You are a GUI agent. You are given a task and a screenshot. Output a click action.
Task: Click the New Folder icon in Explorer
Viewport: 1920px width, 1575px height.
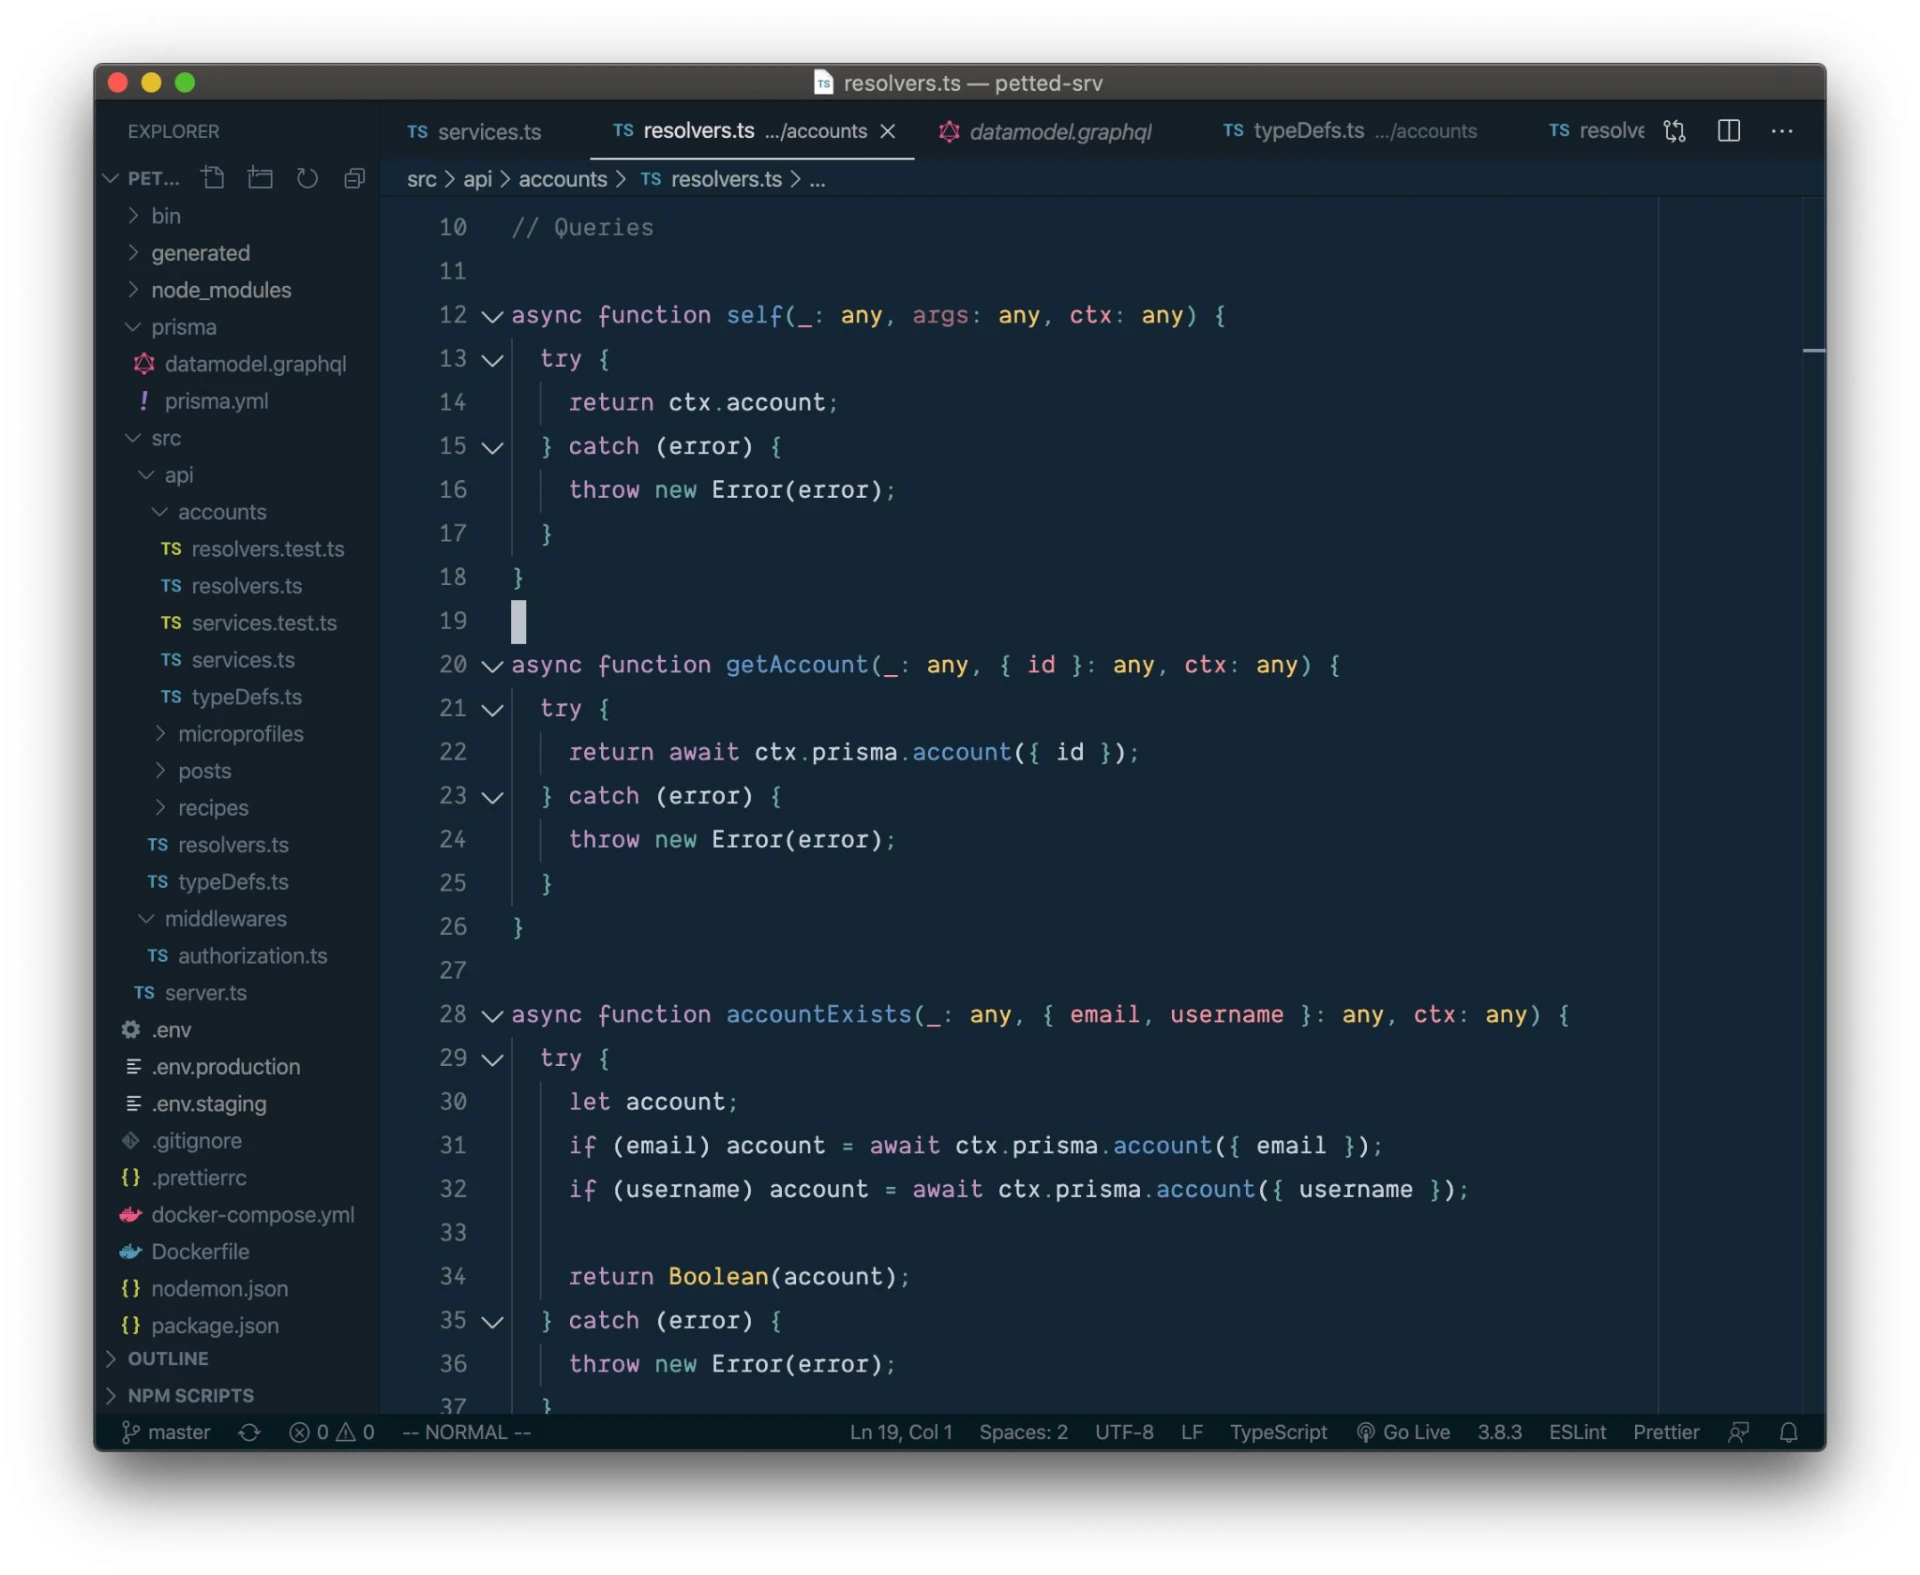260,178
